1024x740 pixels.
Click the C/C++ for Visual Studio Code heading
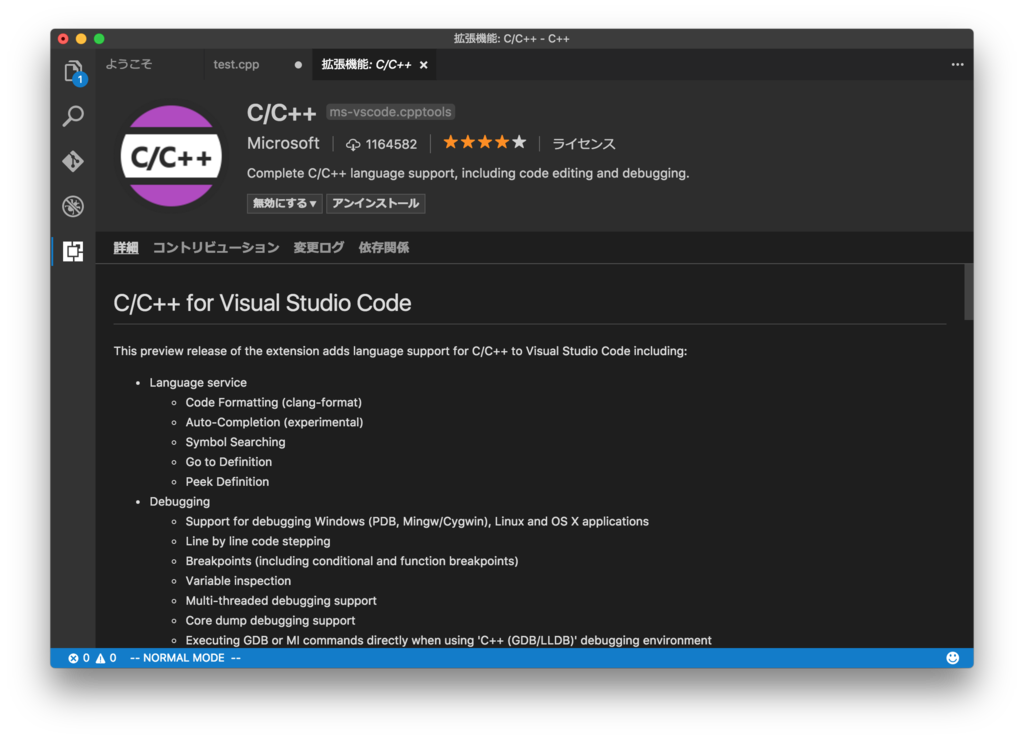[x=263, y=303]
